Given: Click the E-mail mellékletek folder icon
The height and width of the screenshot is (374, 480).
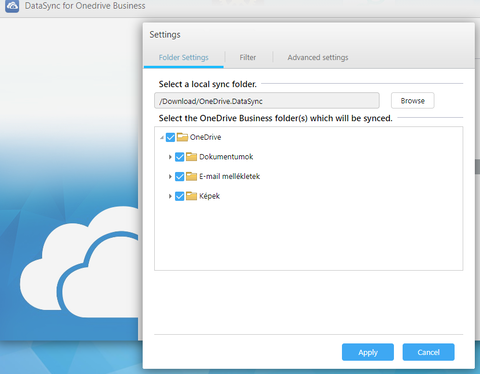Looking at the screenshot, I should 191,176.
